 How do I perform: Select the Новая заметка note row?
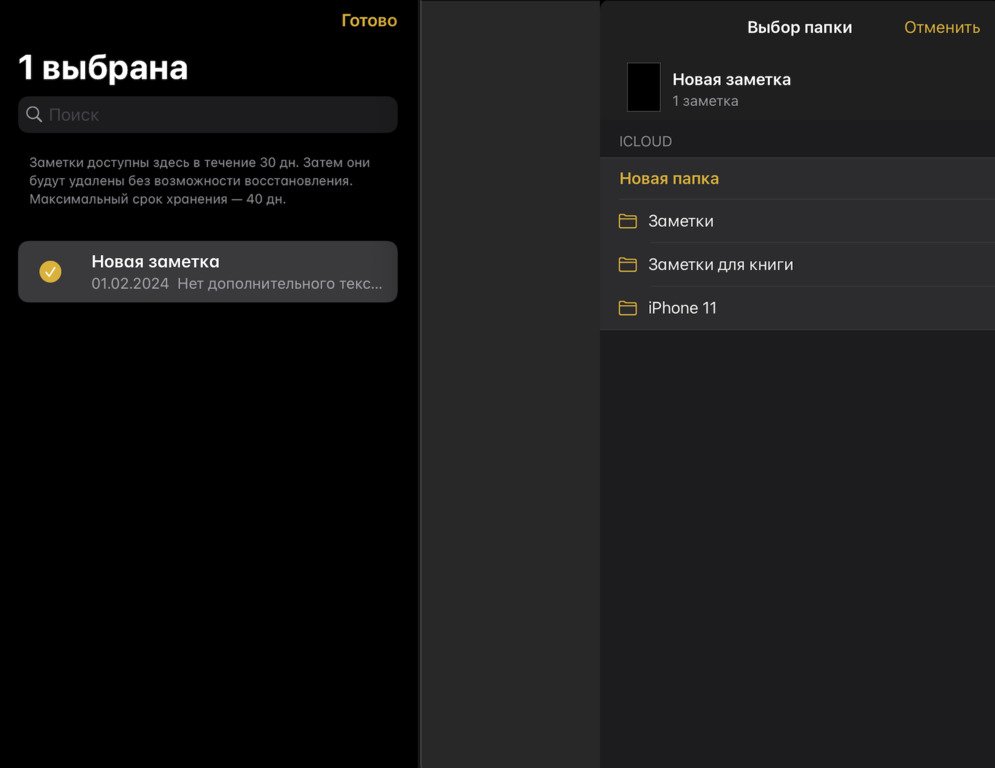(x=208, y=272)
